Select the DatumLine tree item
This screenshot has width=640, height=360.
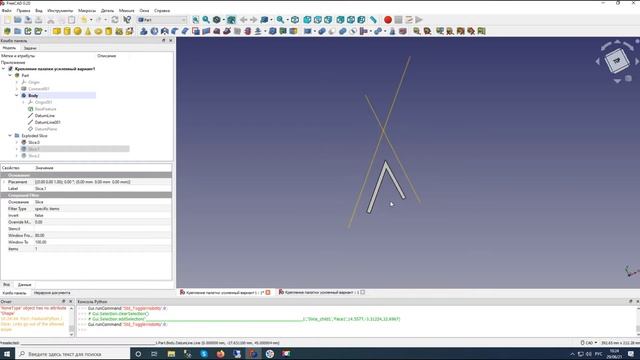pyautogui.click(x=44, y=116)
